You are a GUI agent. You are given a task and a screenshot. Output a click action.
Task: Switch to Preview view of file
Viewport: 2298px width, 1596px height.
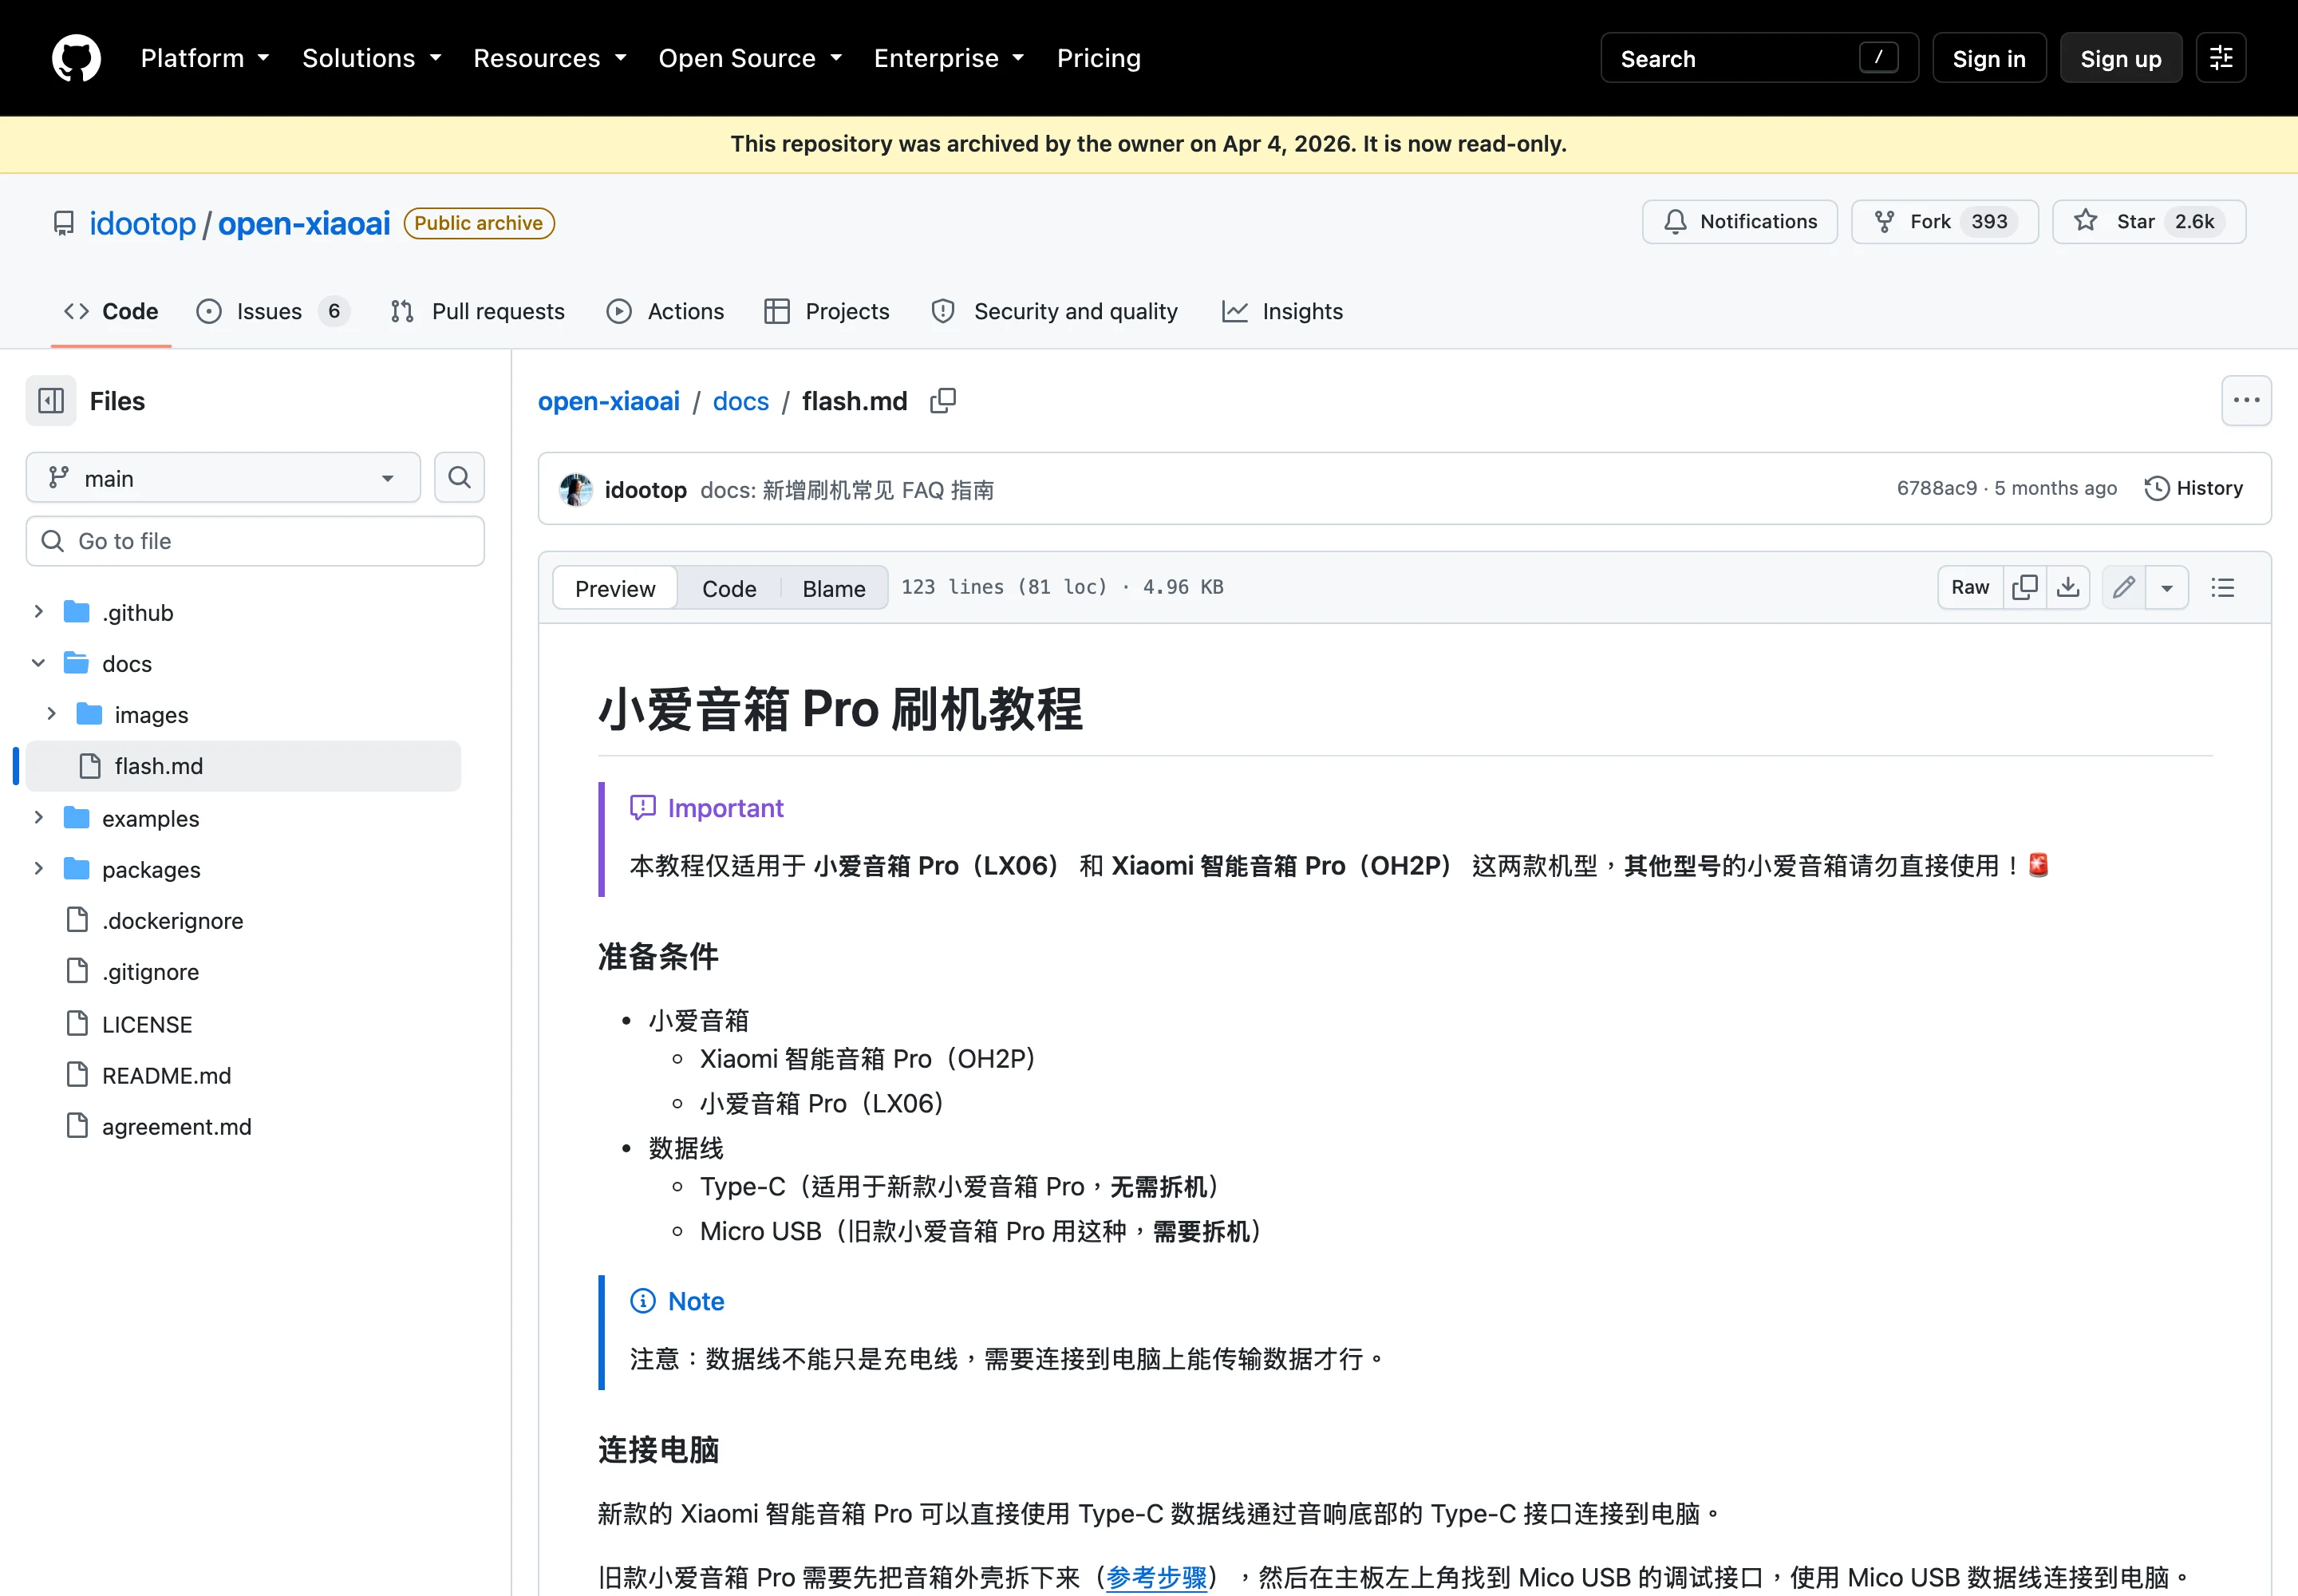615,588
